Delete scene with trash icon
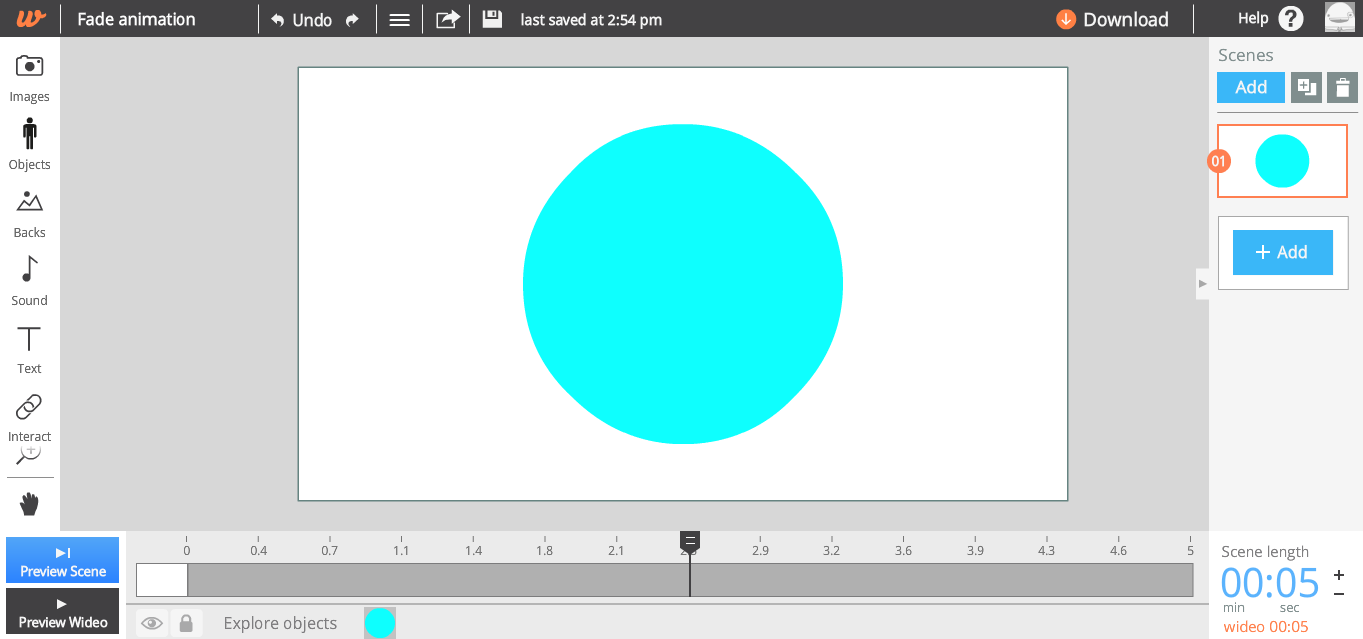The width and height of the screenshot is (1363, 639). pyautogui.click(x=1342, y=87)
